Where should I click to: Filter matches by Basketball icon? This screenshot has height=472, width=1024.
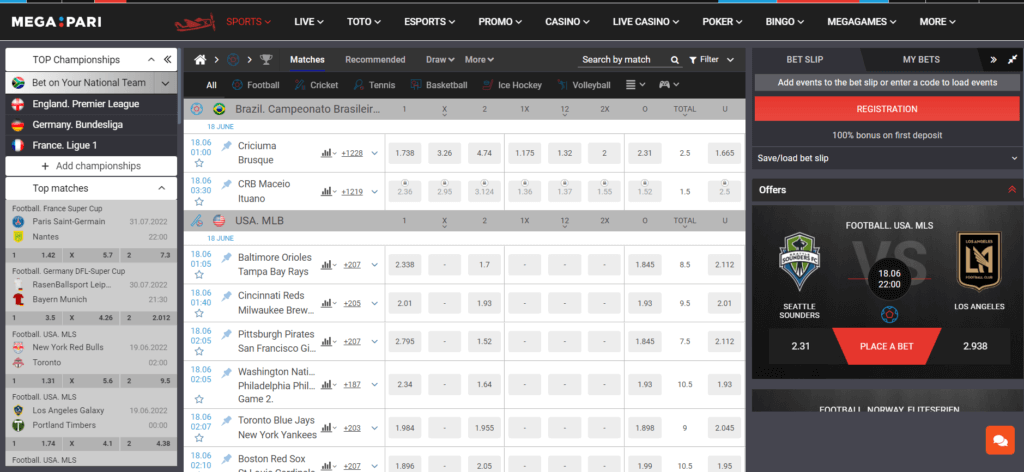coord(416,85)
